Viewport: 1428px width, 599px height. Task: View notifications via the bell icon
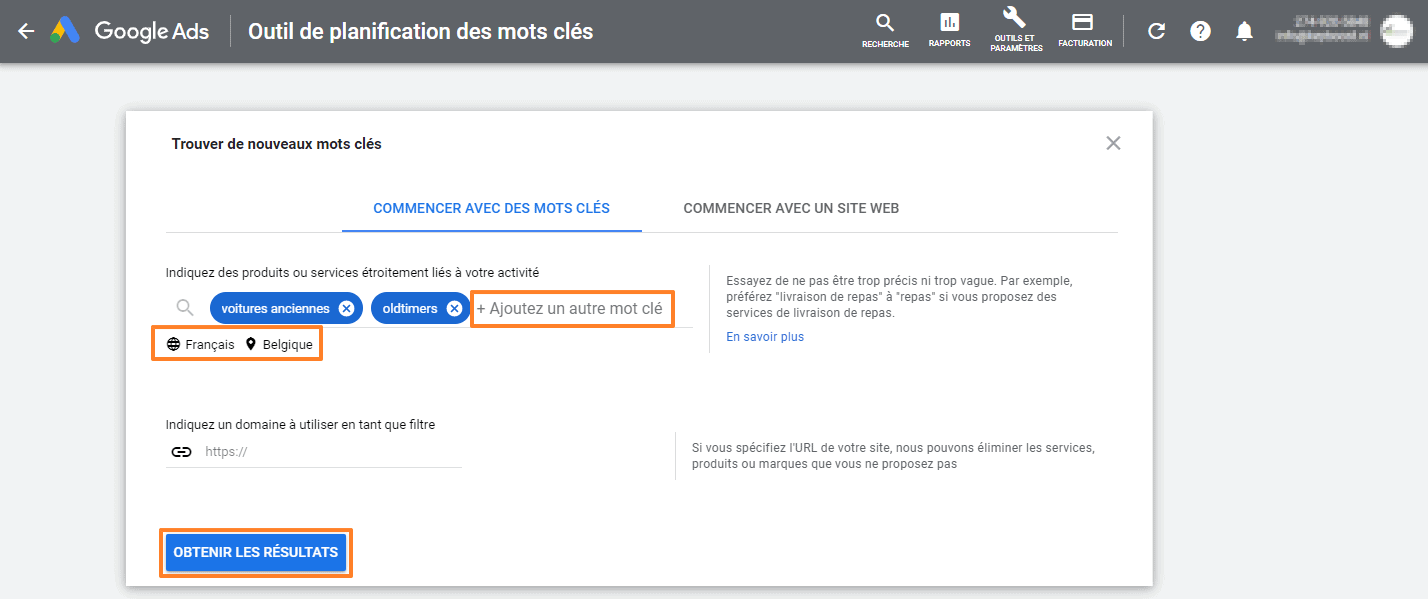point(1244,31)
